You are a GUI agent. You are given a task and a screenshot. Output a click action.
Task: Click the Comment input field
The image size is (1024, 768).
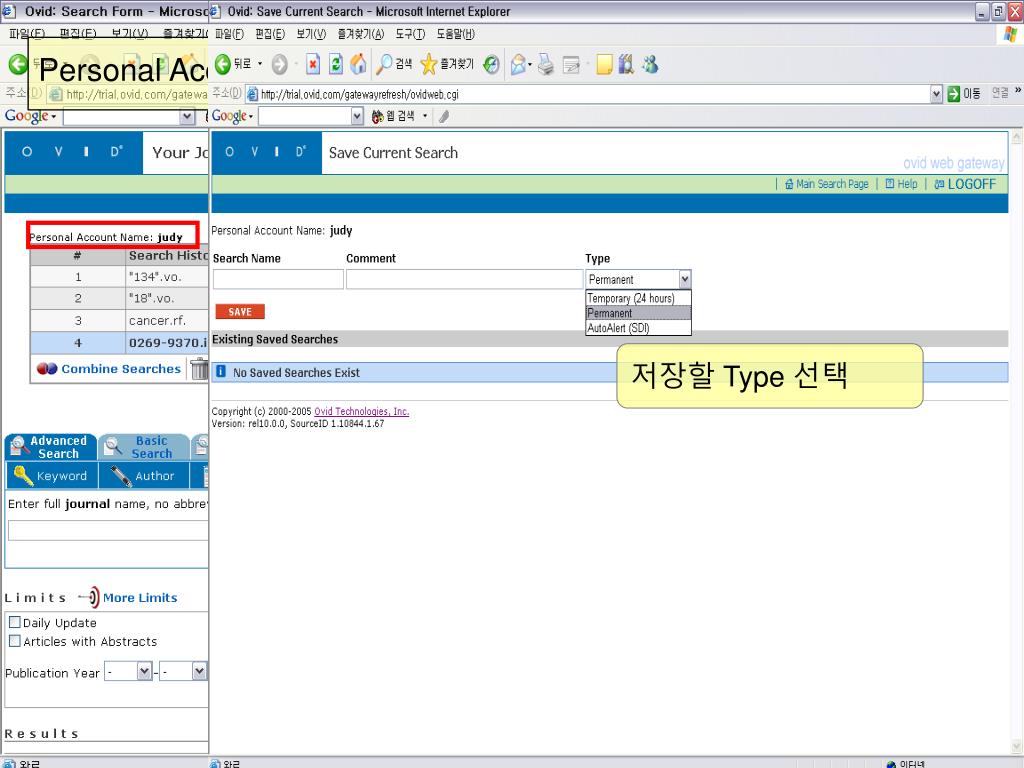coord(464,280)
